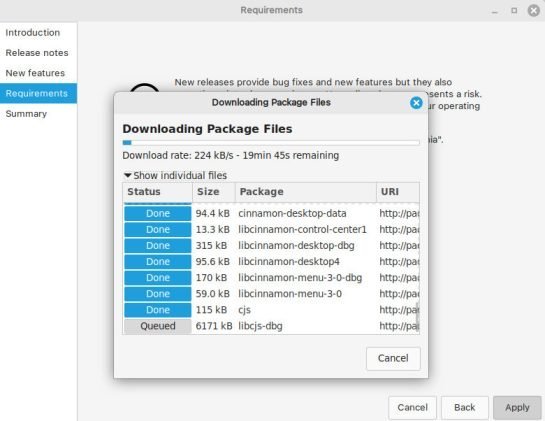This screenshot has height=421, width=545.
Task: Sort the file list by Size column
Action: [x=214, y=192]
